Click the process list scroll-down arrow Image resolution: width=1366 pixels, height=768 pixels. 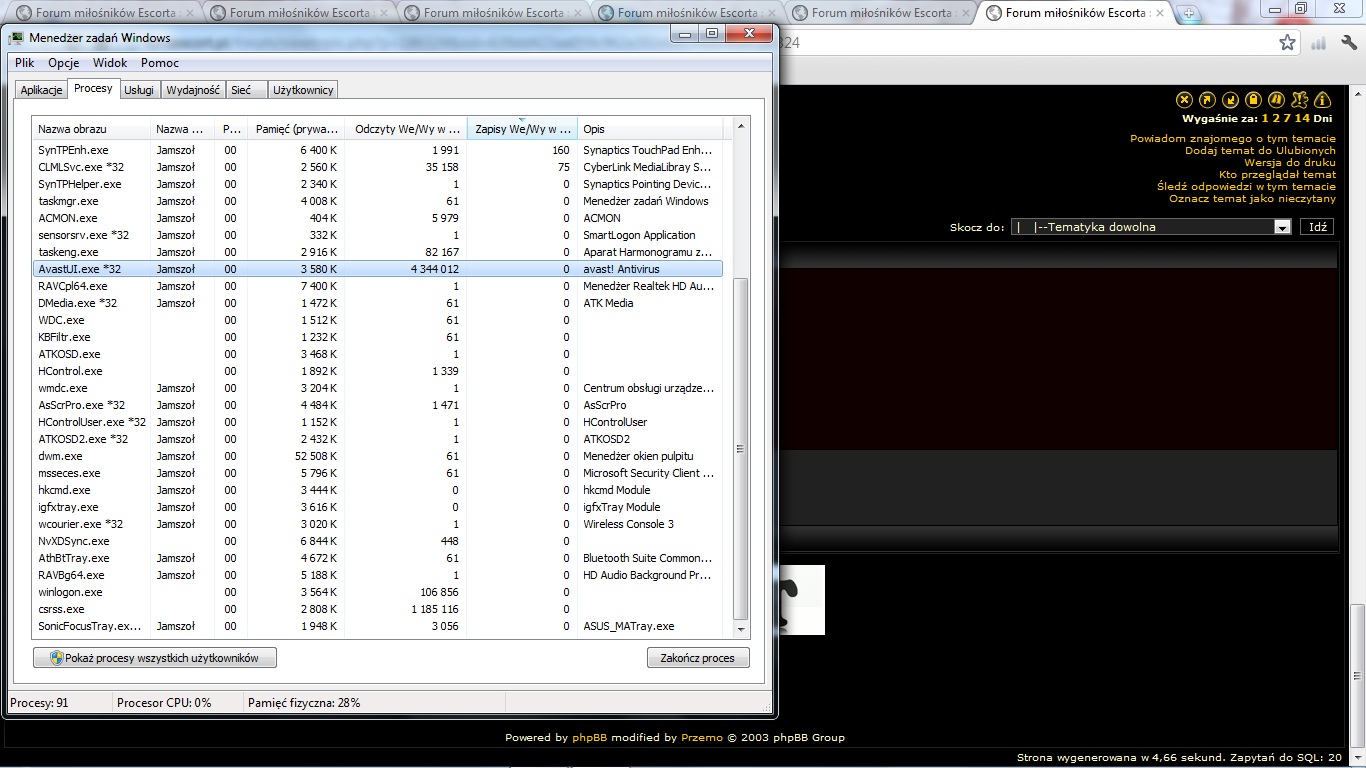coord(740,629)
